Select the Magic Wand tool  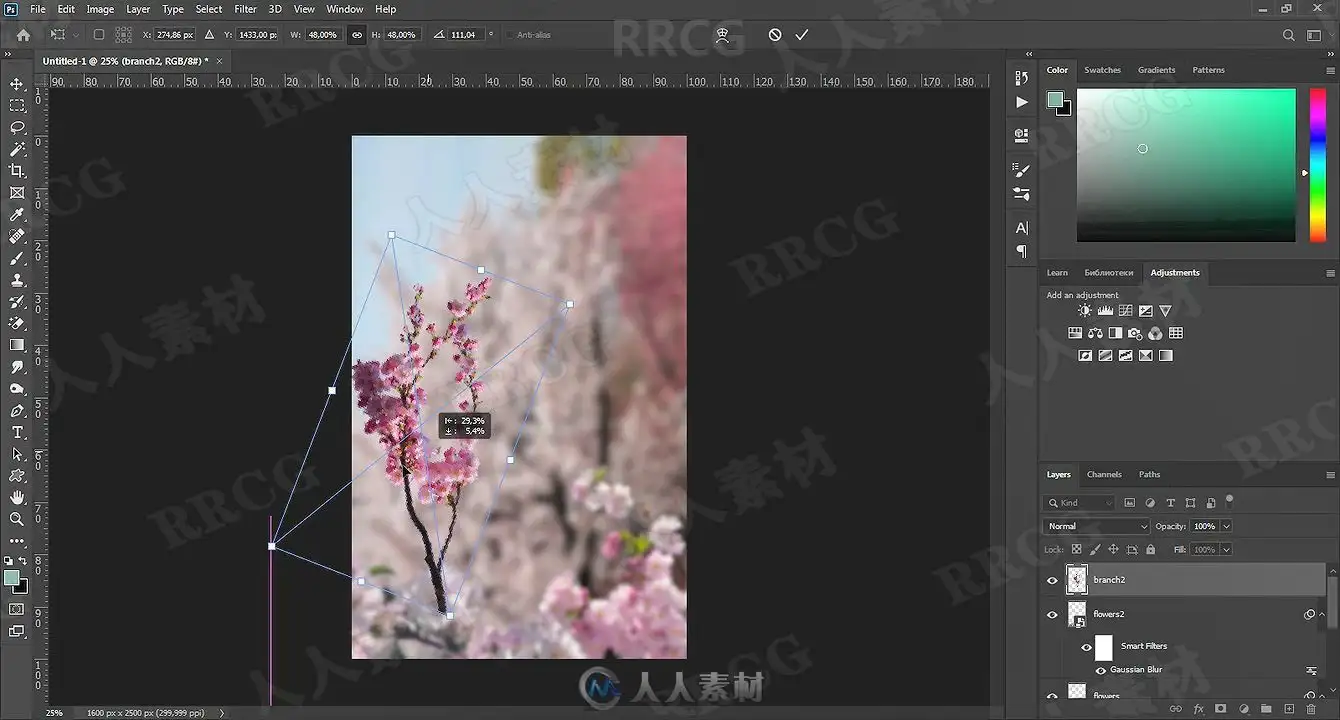(x=17, y=149)
